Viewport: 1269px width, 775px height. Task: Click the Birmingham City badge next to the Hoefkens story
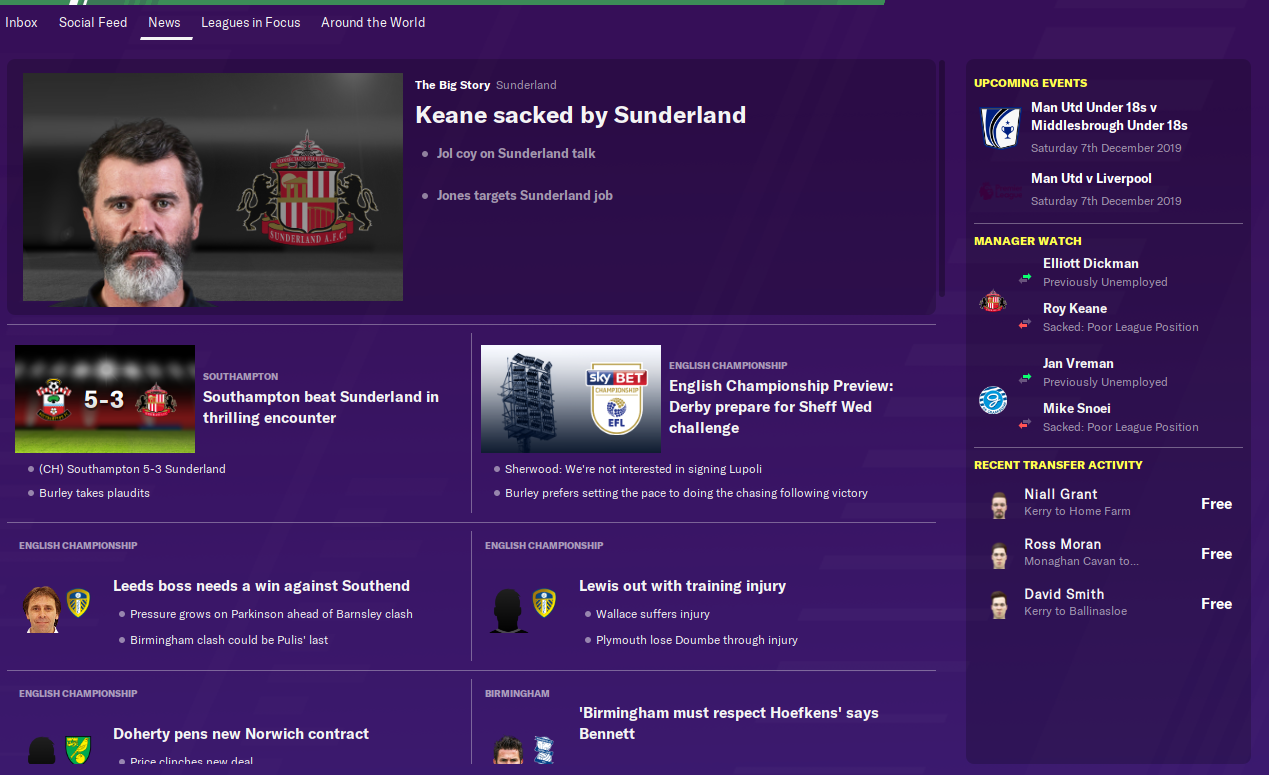(544, 750)
